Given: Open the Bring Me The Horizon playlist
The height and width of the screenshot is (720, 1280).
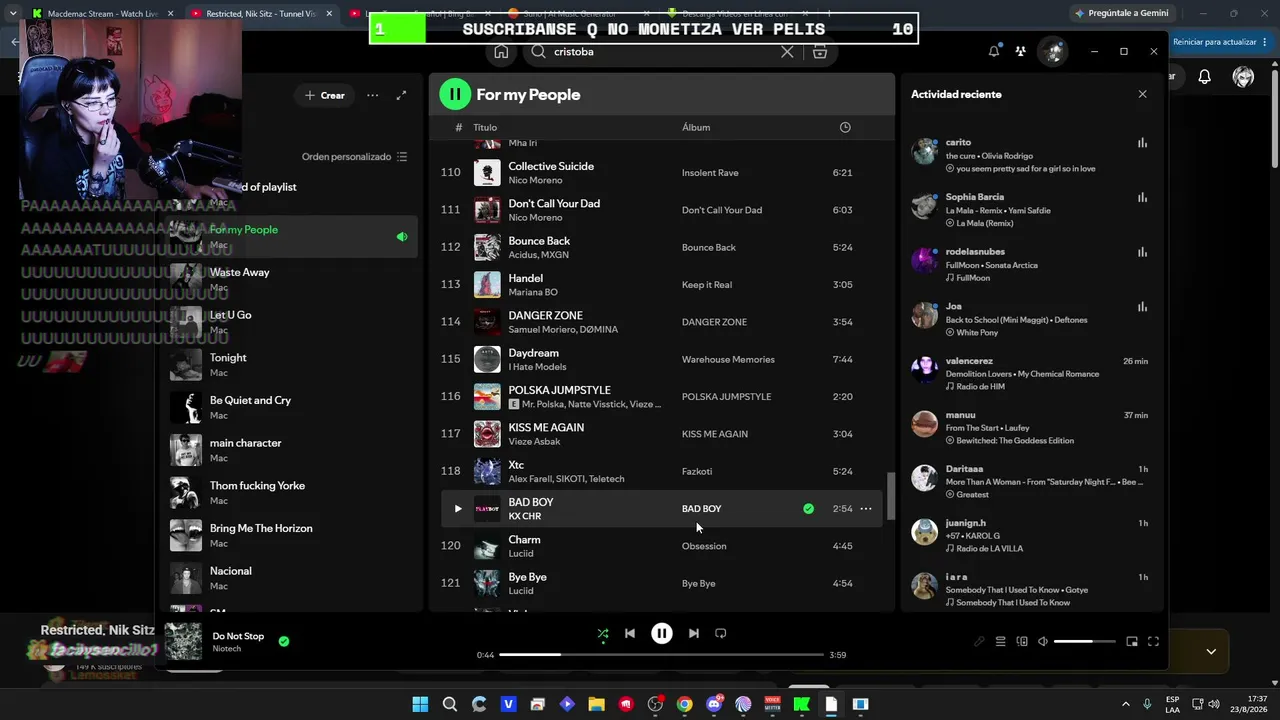Looking at the screenshot, I should (291, 535).
